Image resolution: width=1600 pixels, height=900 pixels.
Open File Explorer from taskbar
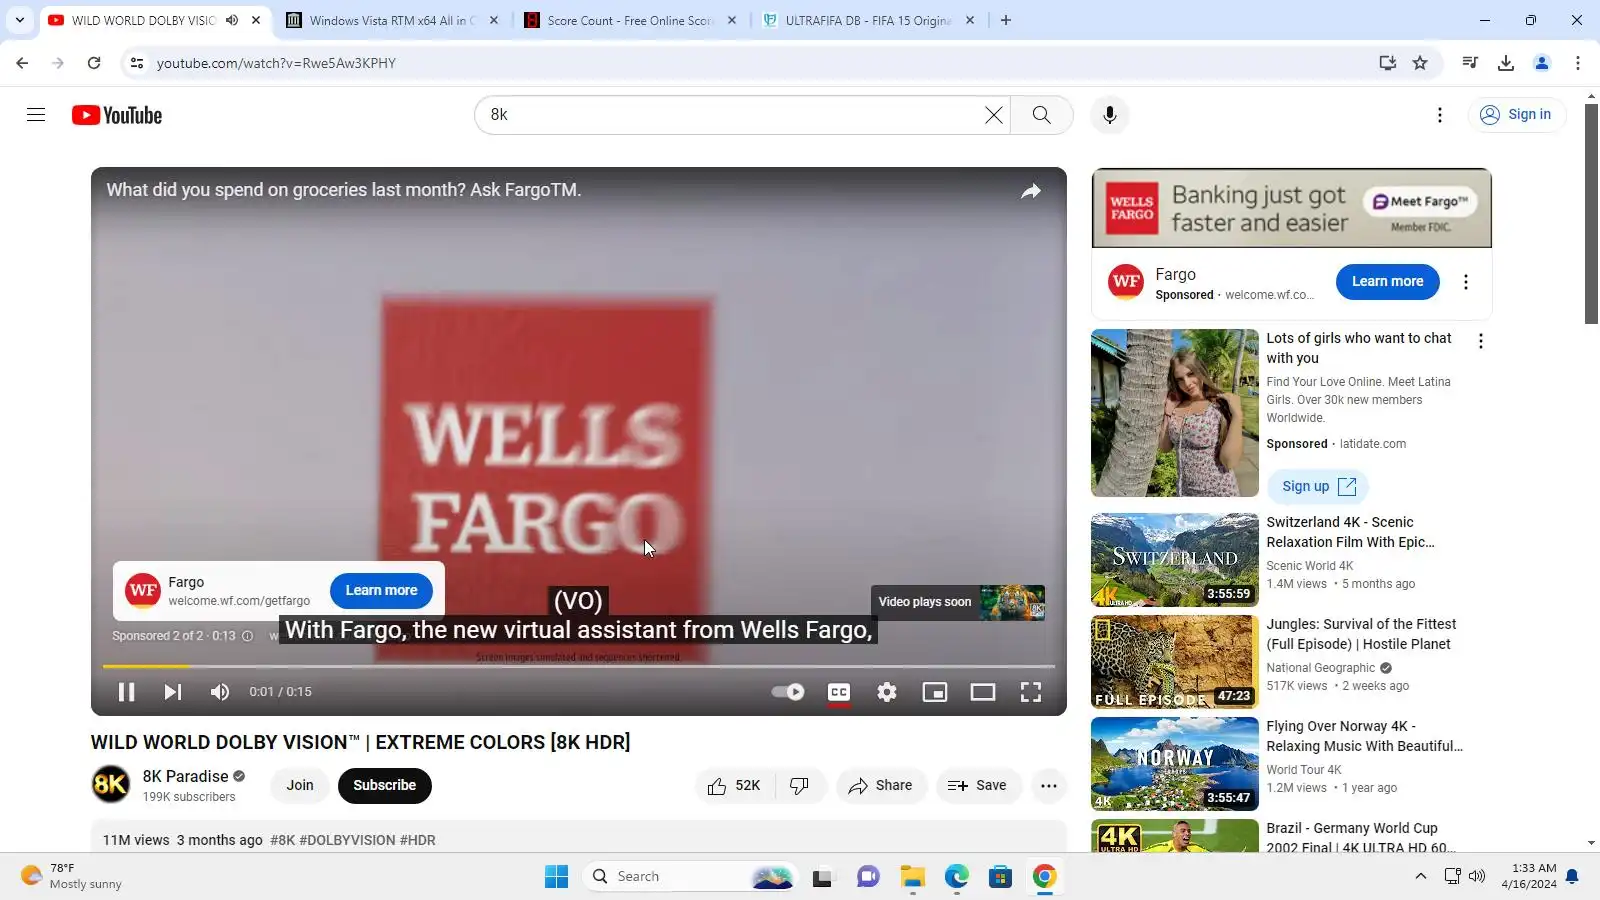point(912,877)
